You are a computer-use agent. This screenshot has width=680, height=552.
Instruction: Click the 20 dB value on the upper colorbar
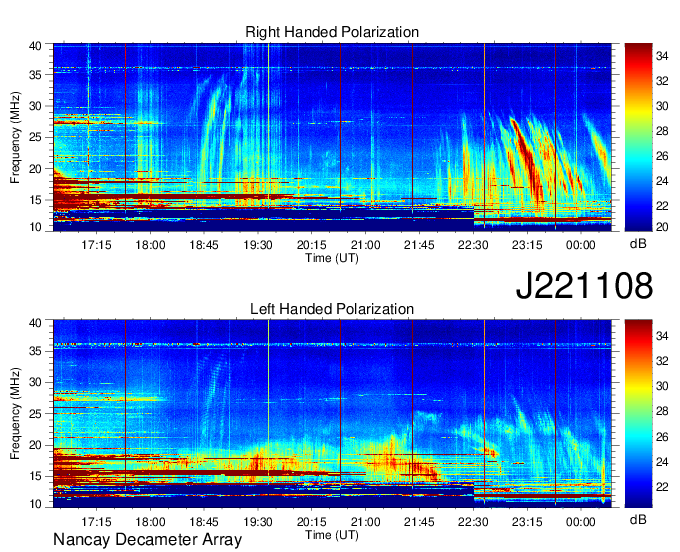(x=662, y=227)
